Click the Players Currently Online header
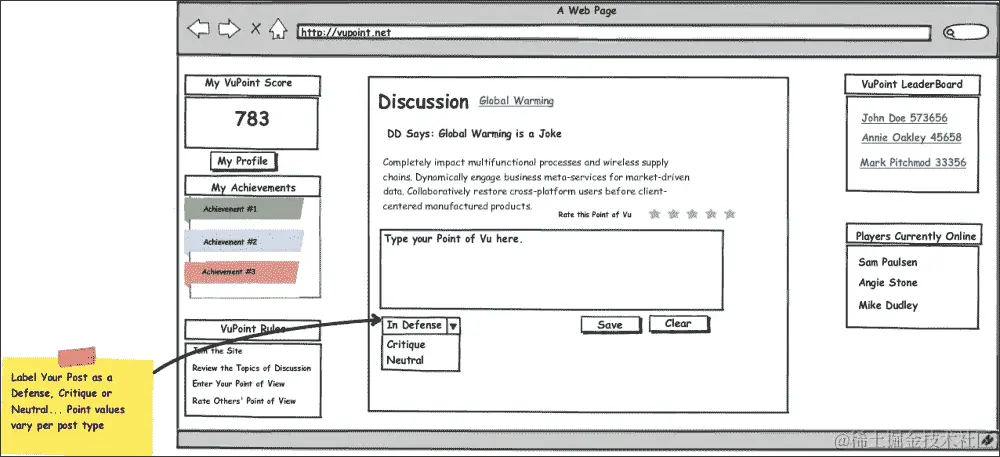The image size is (1000, 457). tap(915, 235)
